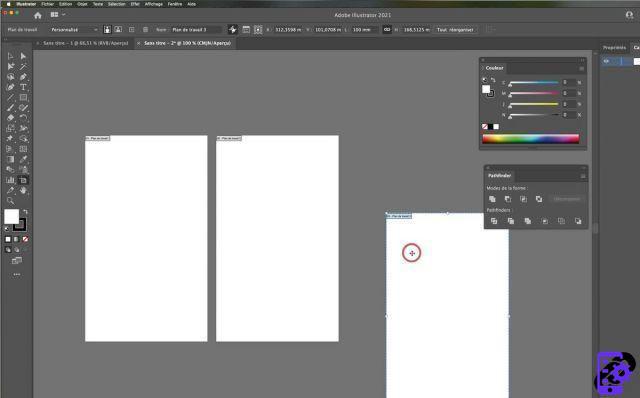Select the Pathfinder panel tab
The image size is (640, 398).
tap(500, 176)
